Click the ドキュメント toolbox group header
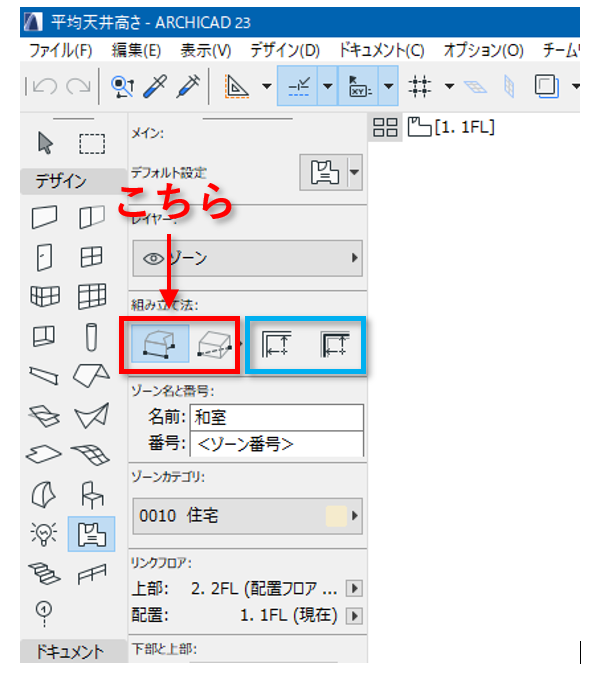The image size is (612, 679). click(72, 651)
